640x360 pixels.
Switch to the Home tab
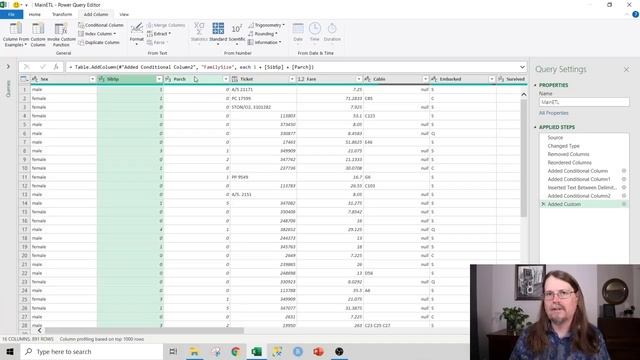click(x=35, y=14)
